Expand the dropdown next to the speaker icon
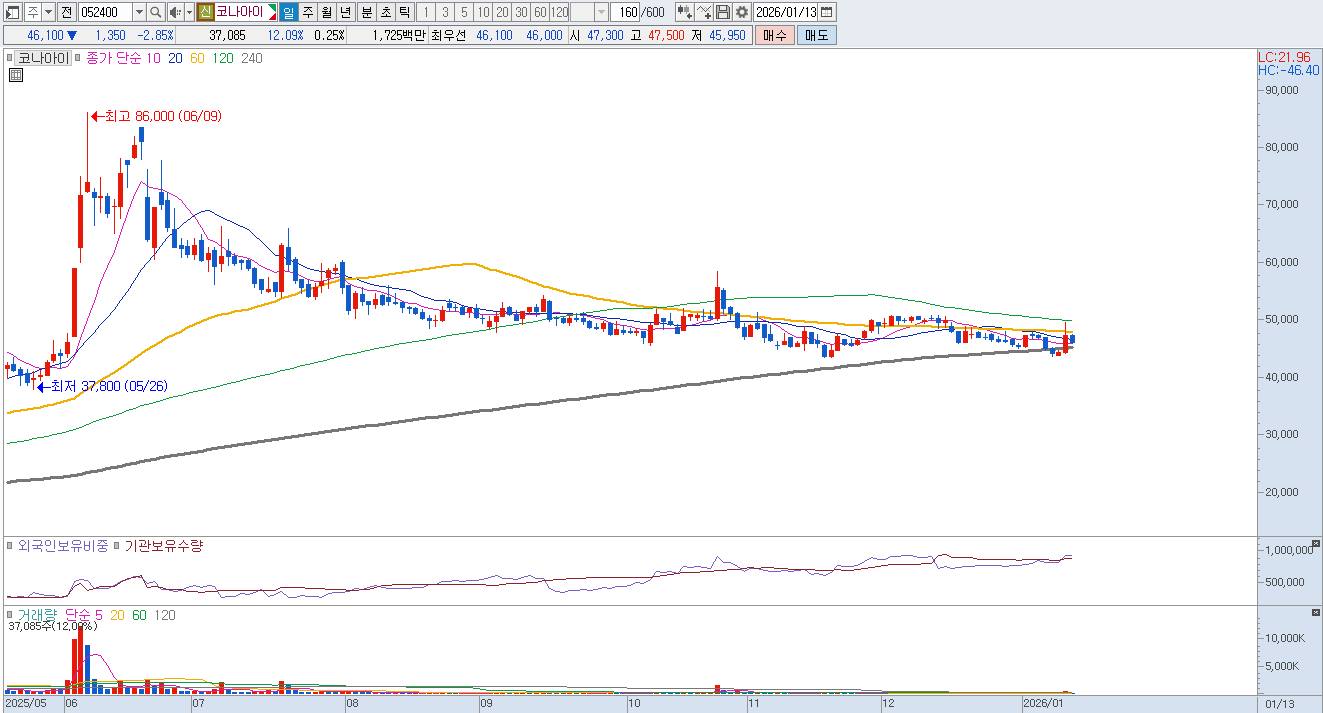 click(x=188, y=12)
